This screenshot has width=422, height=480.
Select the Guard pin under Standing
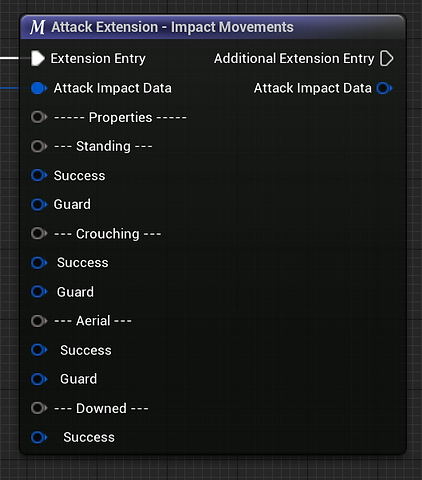39,205
